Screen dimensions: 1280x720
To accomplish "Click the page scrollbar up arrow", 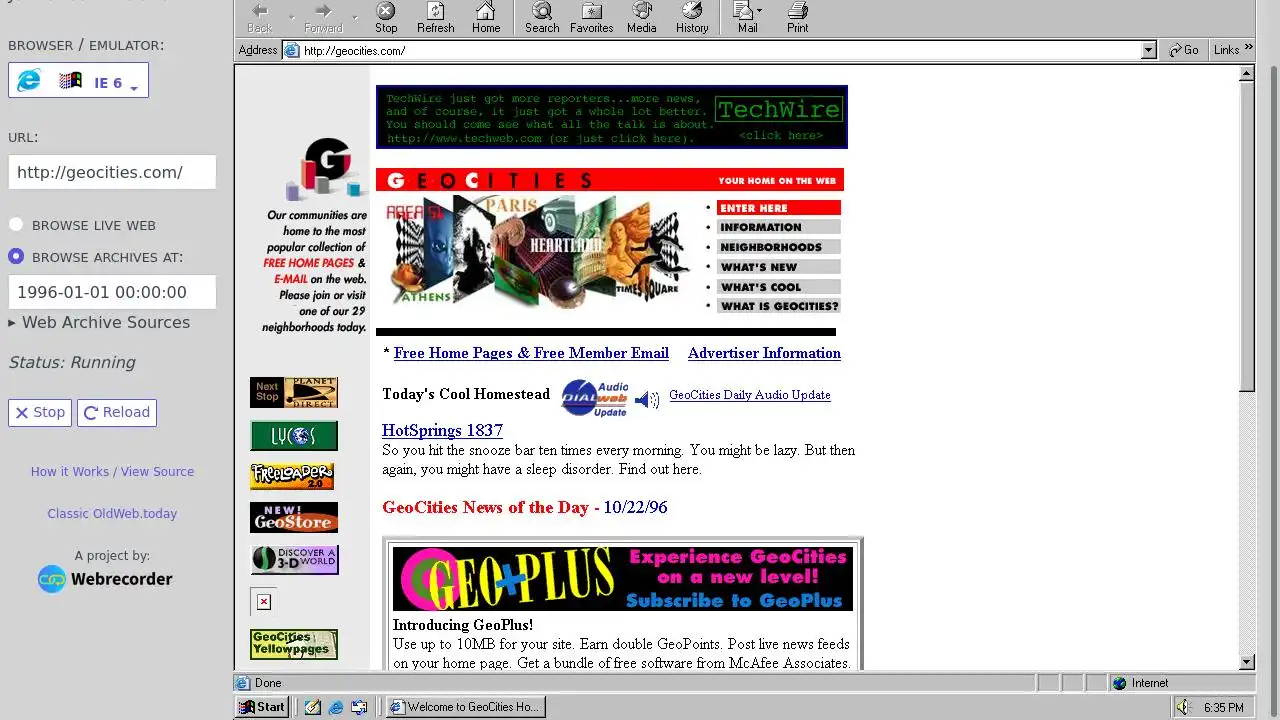I will click(1246, 73).
